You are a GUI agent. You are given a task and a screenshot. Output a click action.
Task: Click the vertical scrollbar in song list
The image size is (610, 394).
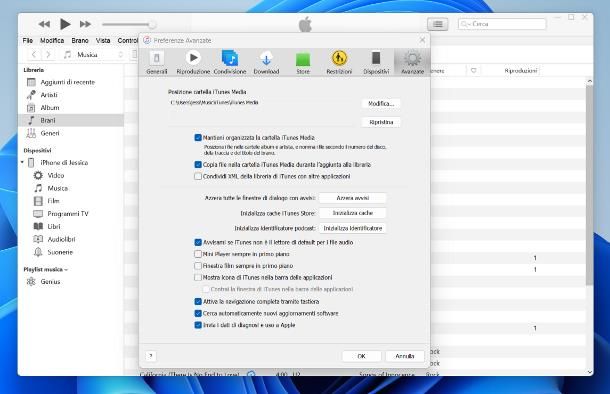click(589, 185)
